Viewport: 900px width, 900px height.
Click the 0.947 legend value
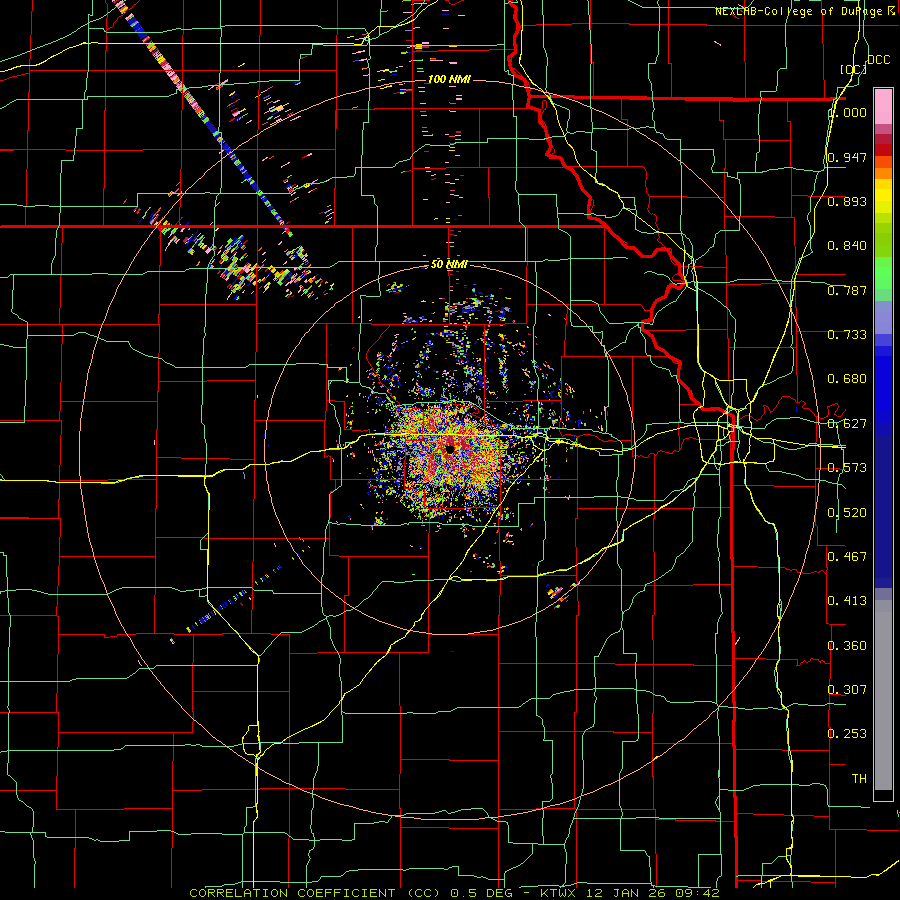click(x=847, y=157)
